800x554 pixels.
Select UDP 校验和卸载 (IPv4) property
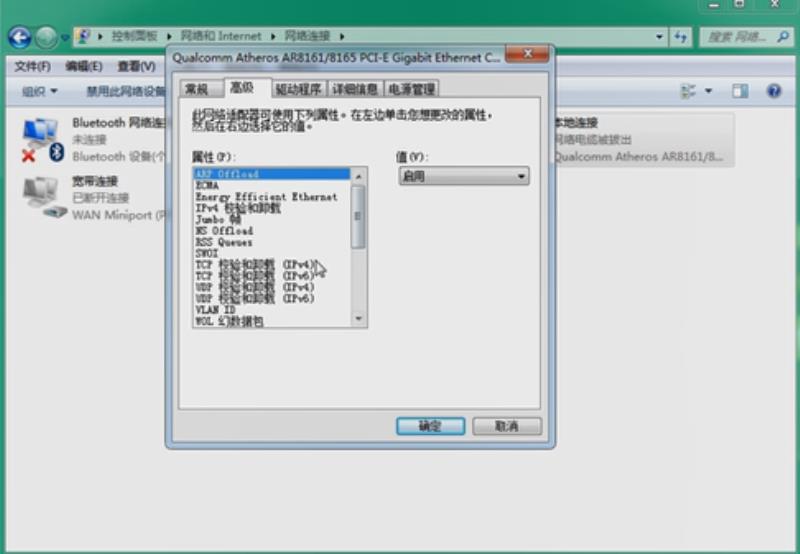point(272,287)
